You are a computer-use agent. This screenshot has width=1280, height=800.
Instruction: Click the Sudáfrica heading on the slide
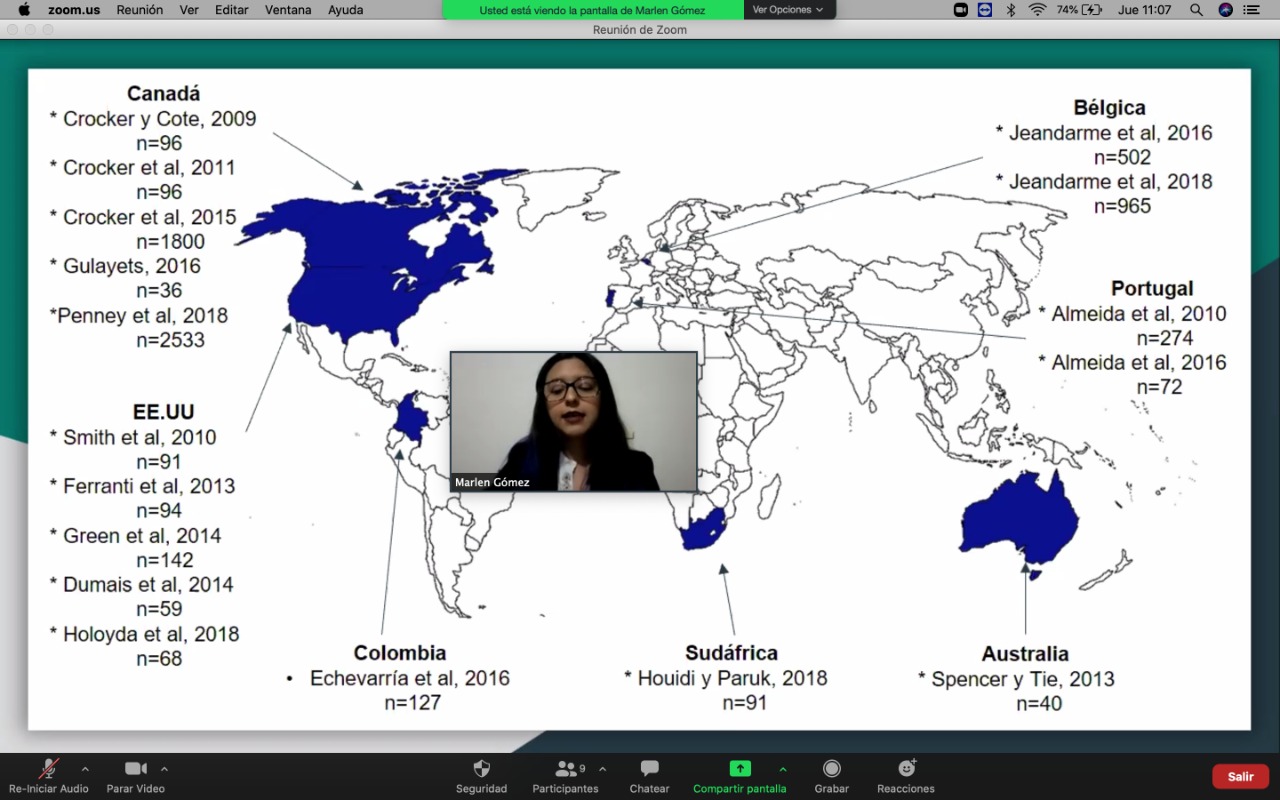(731, 653)
